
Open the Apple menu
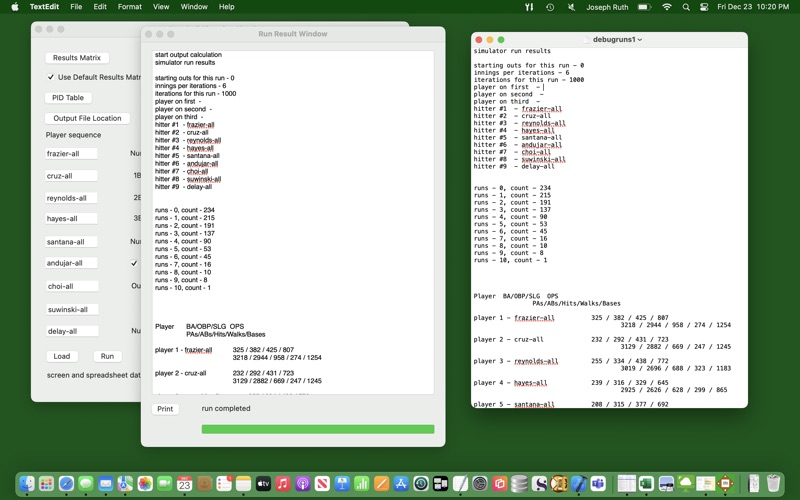click(15, 7)
